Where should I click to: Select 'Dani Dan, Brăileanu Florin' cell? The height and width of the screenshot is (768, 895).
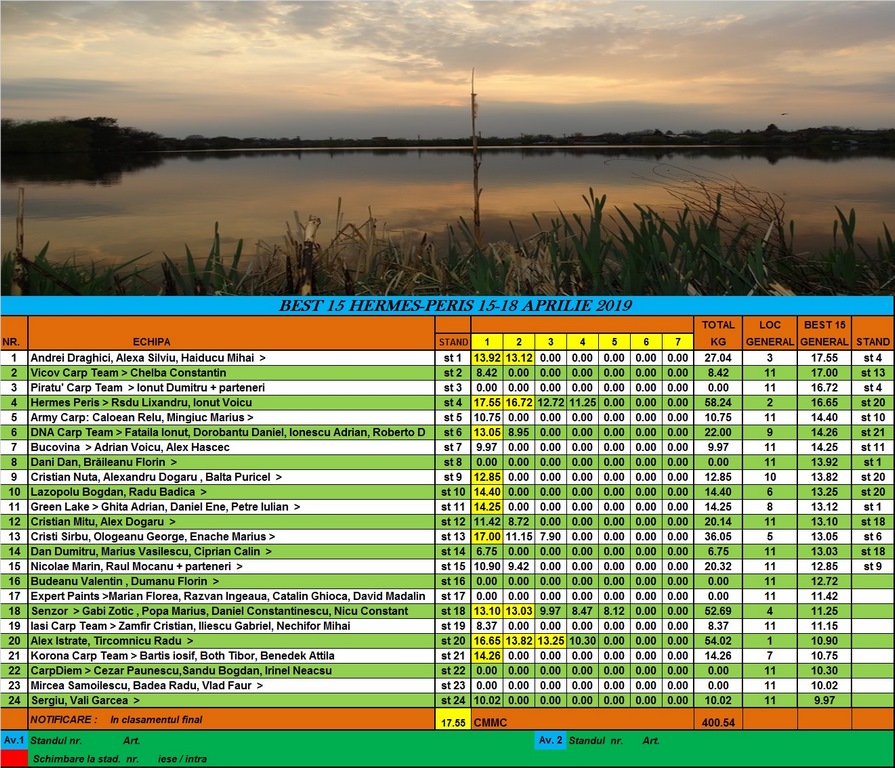point(231,462)
